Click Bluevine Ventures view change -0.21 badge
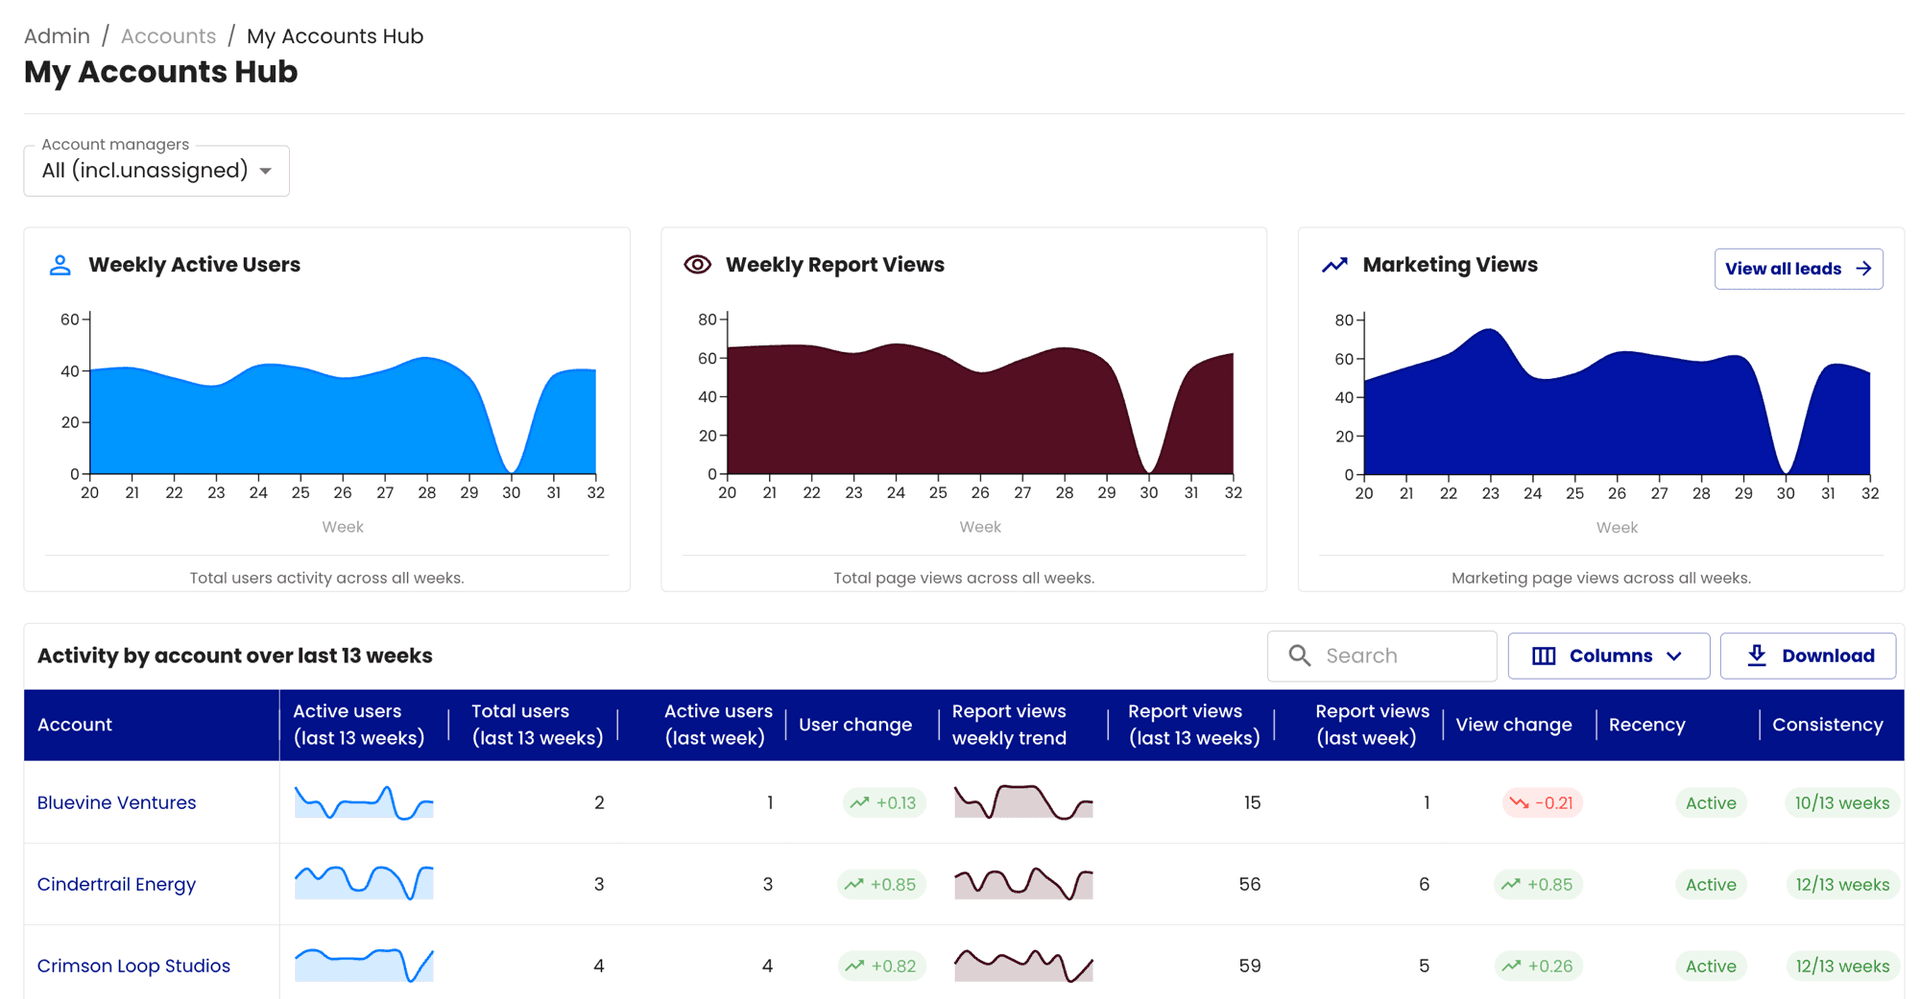1920x999 pixels. 1542,803
